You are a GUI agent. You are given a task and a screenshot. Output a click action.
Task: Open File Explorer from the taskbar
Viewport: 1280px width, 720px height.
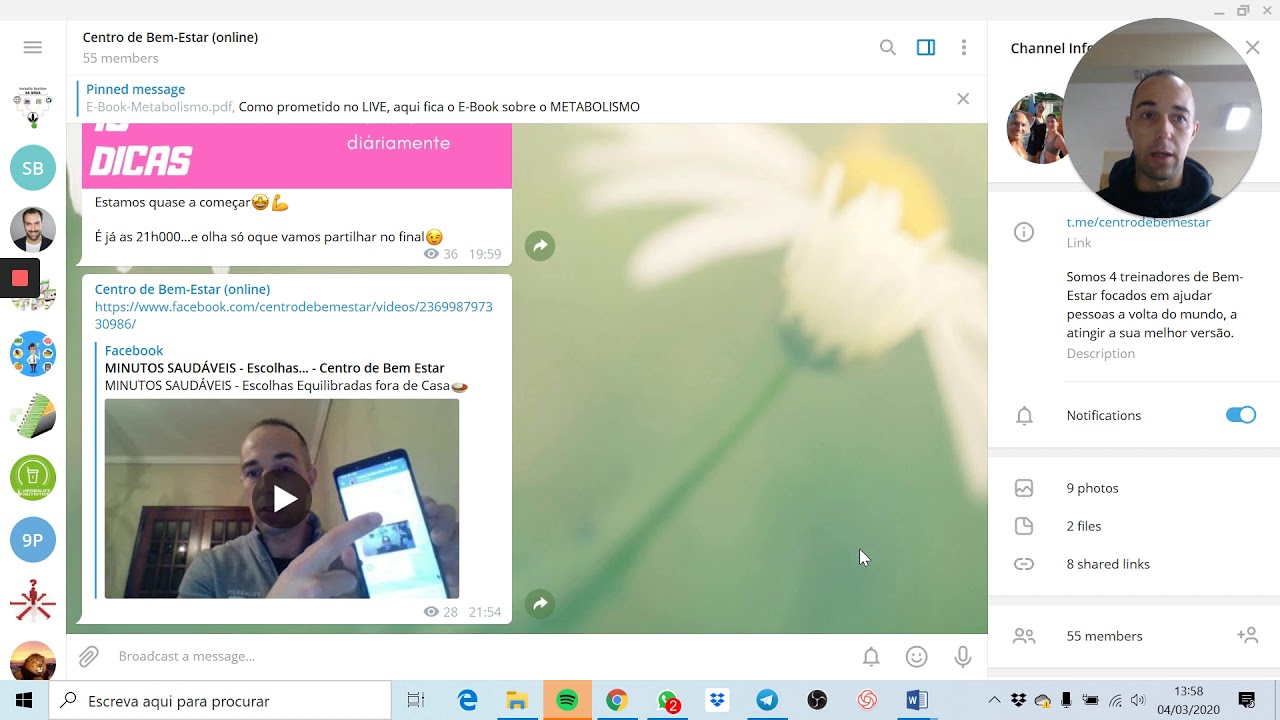coord(517,701)
